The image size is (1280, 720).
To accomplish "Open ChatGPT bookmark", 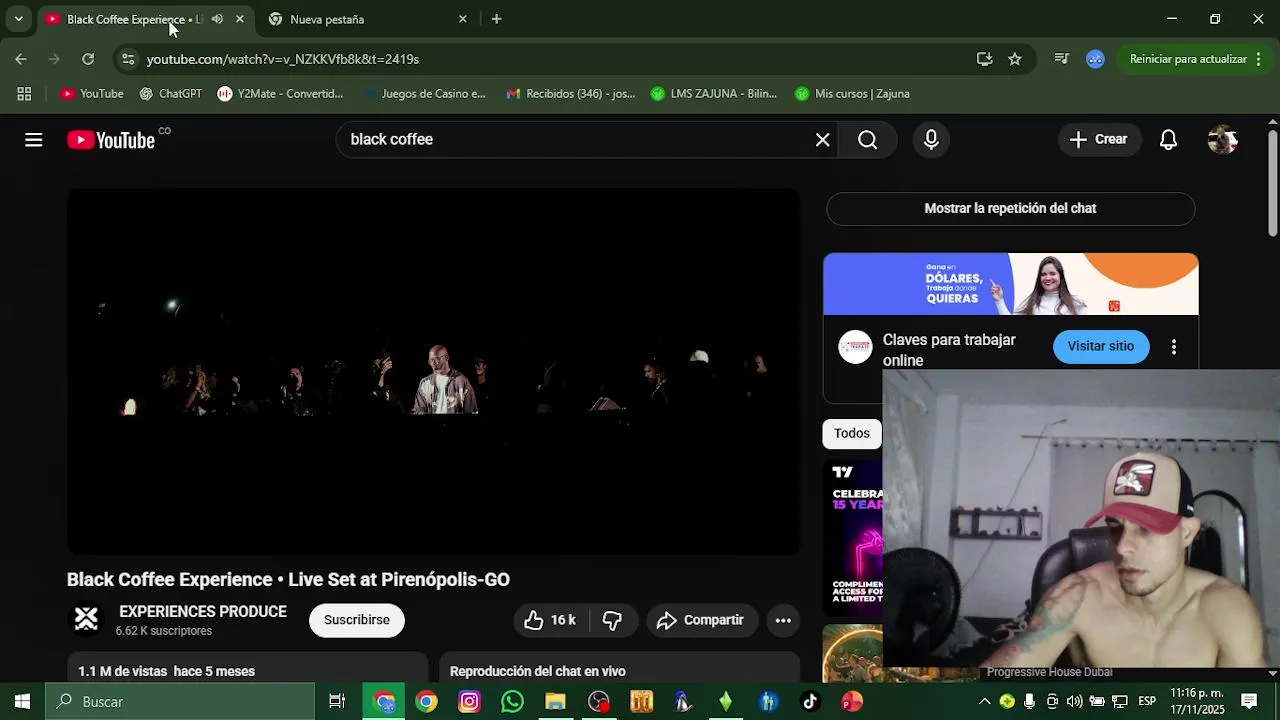I will click(171, 94).
